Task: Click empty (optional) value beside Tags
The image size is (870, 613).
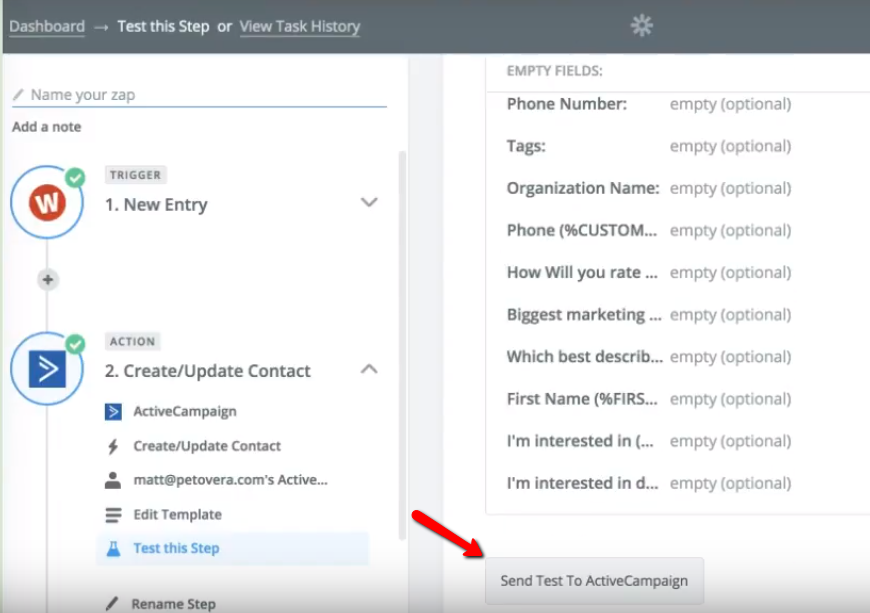Action: click(730, 146)
